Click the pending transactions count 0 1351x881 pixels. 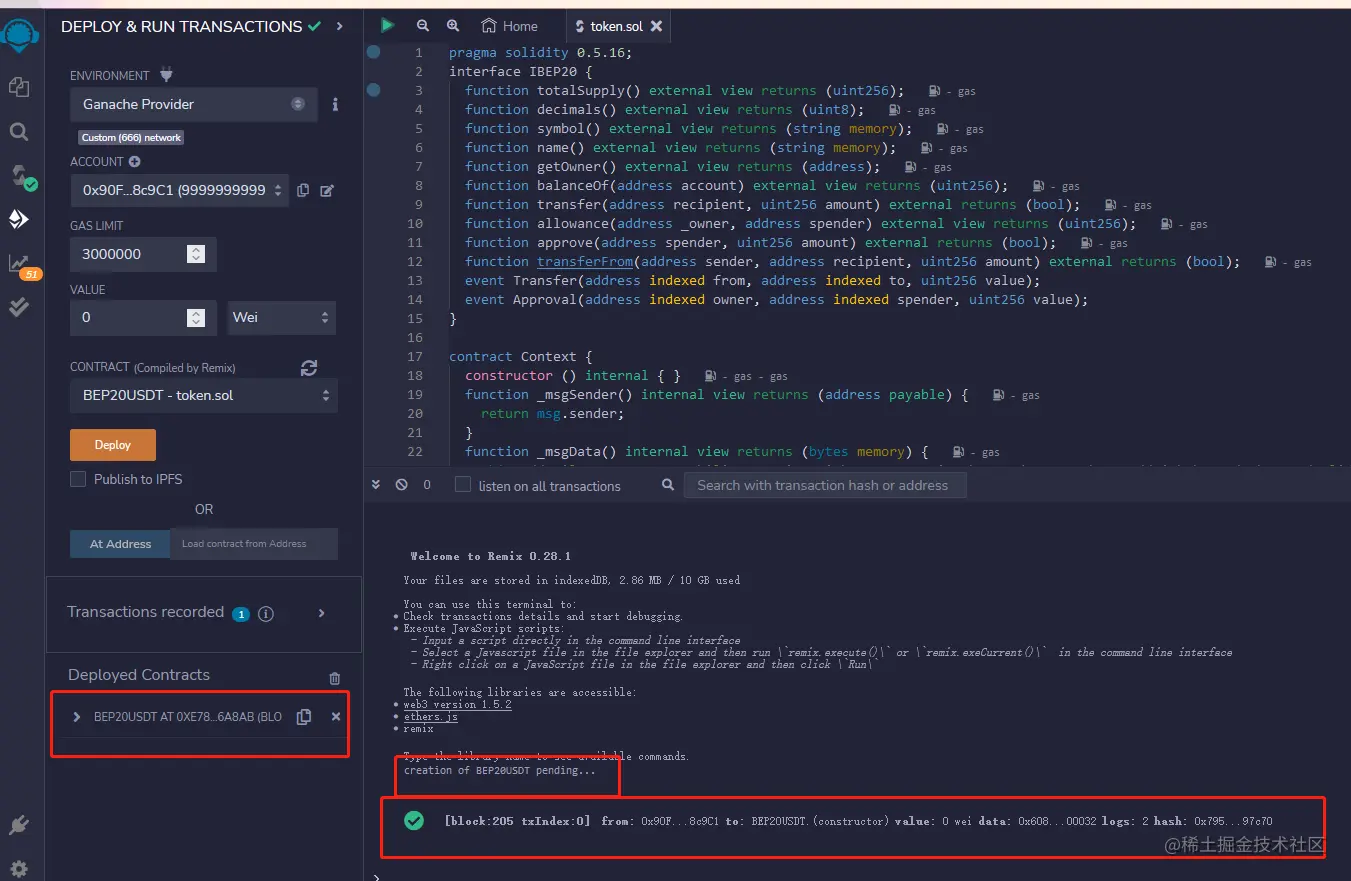[x=427, y=485]
